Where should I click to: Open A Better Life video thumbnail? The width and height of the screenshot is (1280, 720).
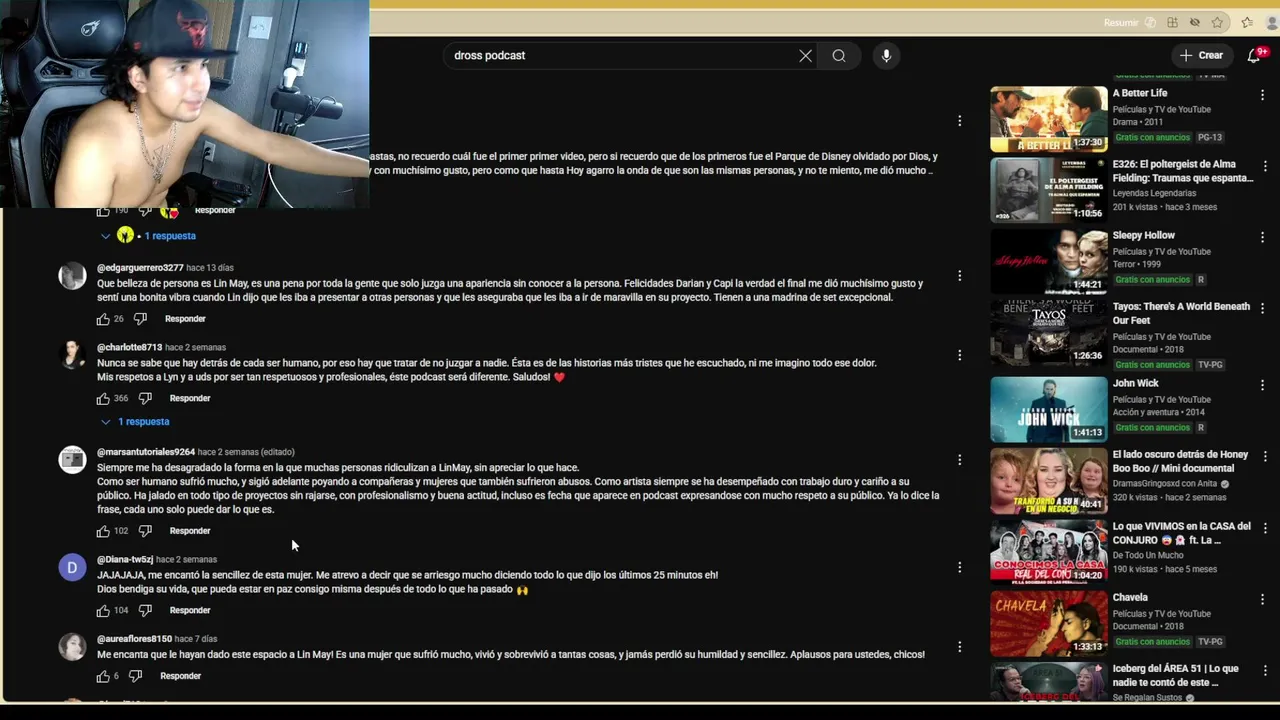[x=1049, y=119]
